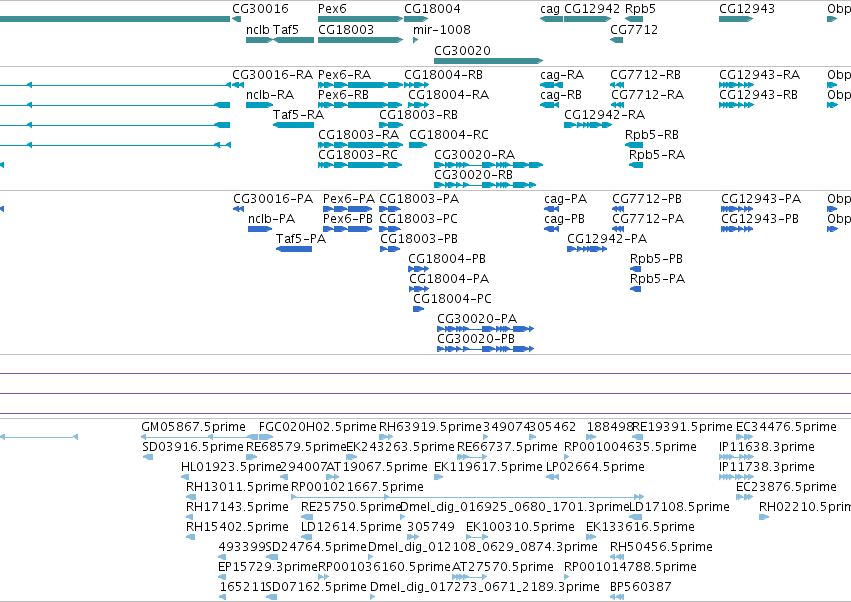Select the CG30016 gene label
This screenshot has height=602, width=851.
(260, 9)
